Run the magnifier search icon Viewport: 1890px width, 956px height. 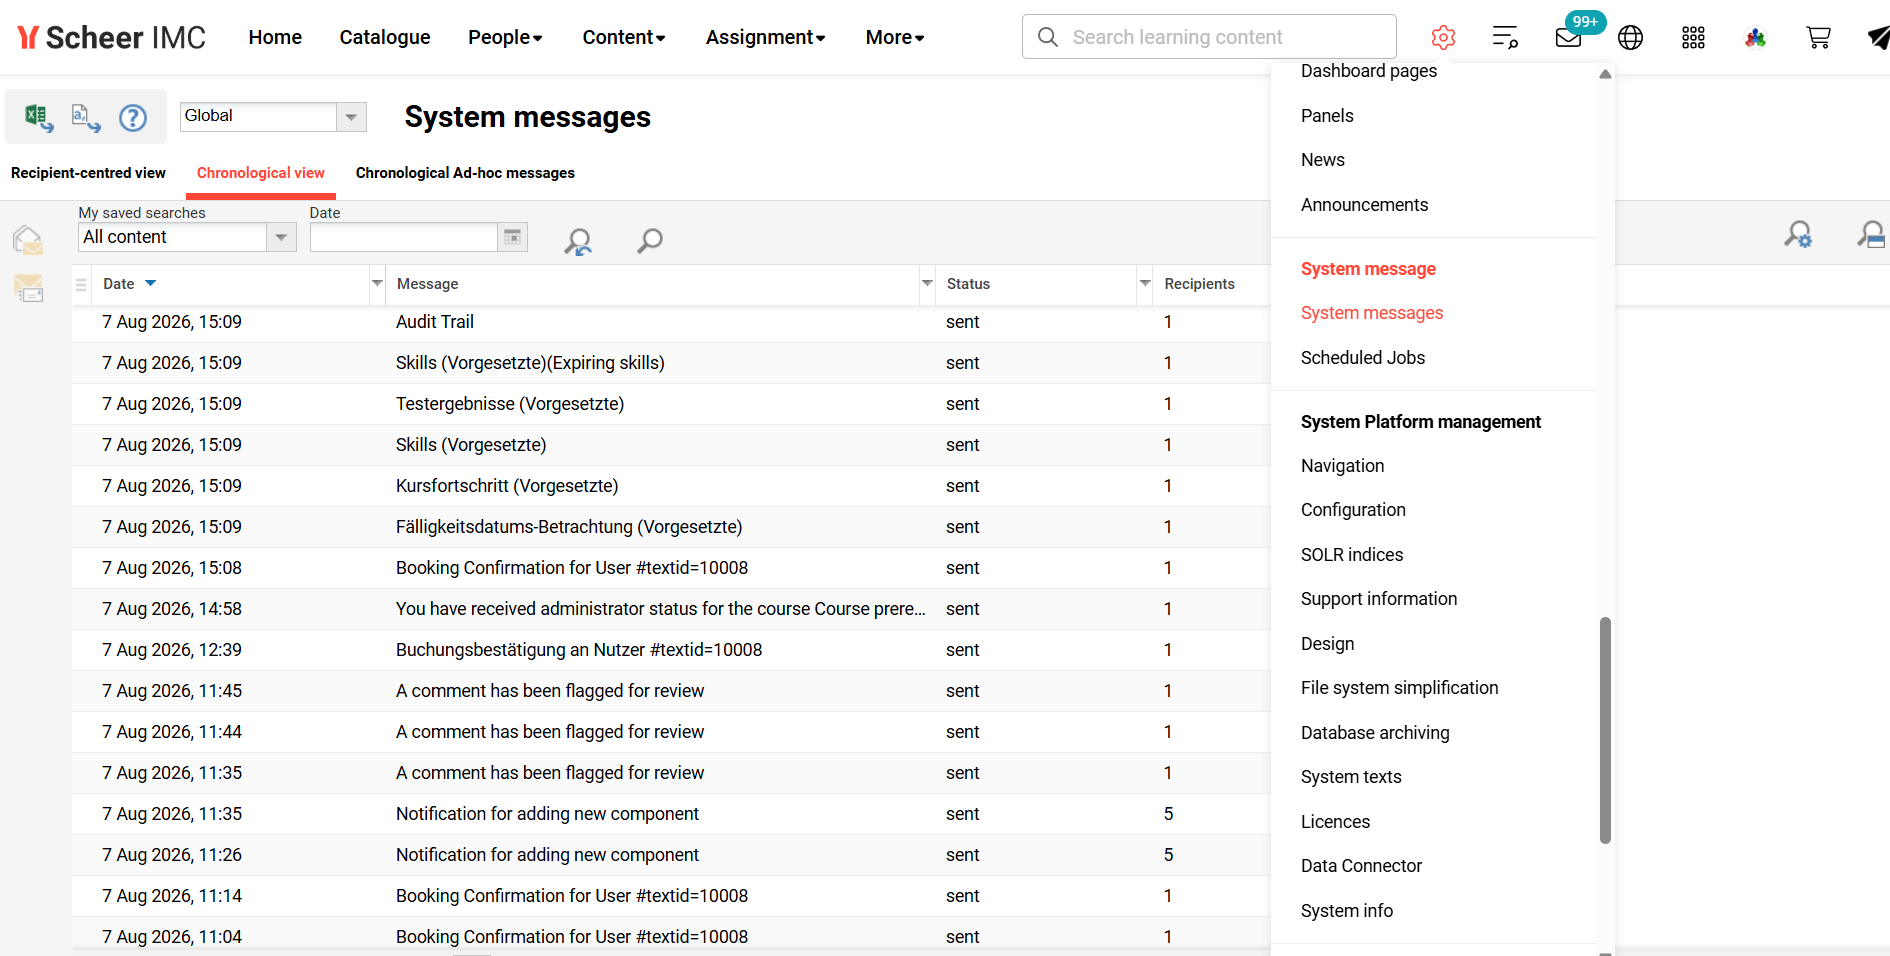(650, 240)
